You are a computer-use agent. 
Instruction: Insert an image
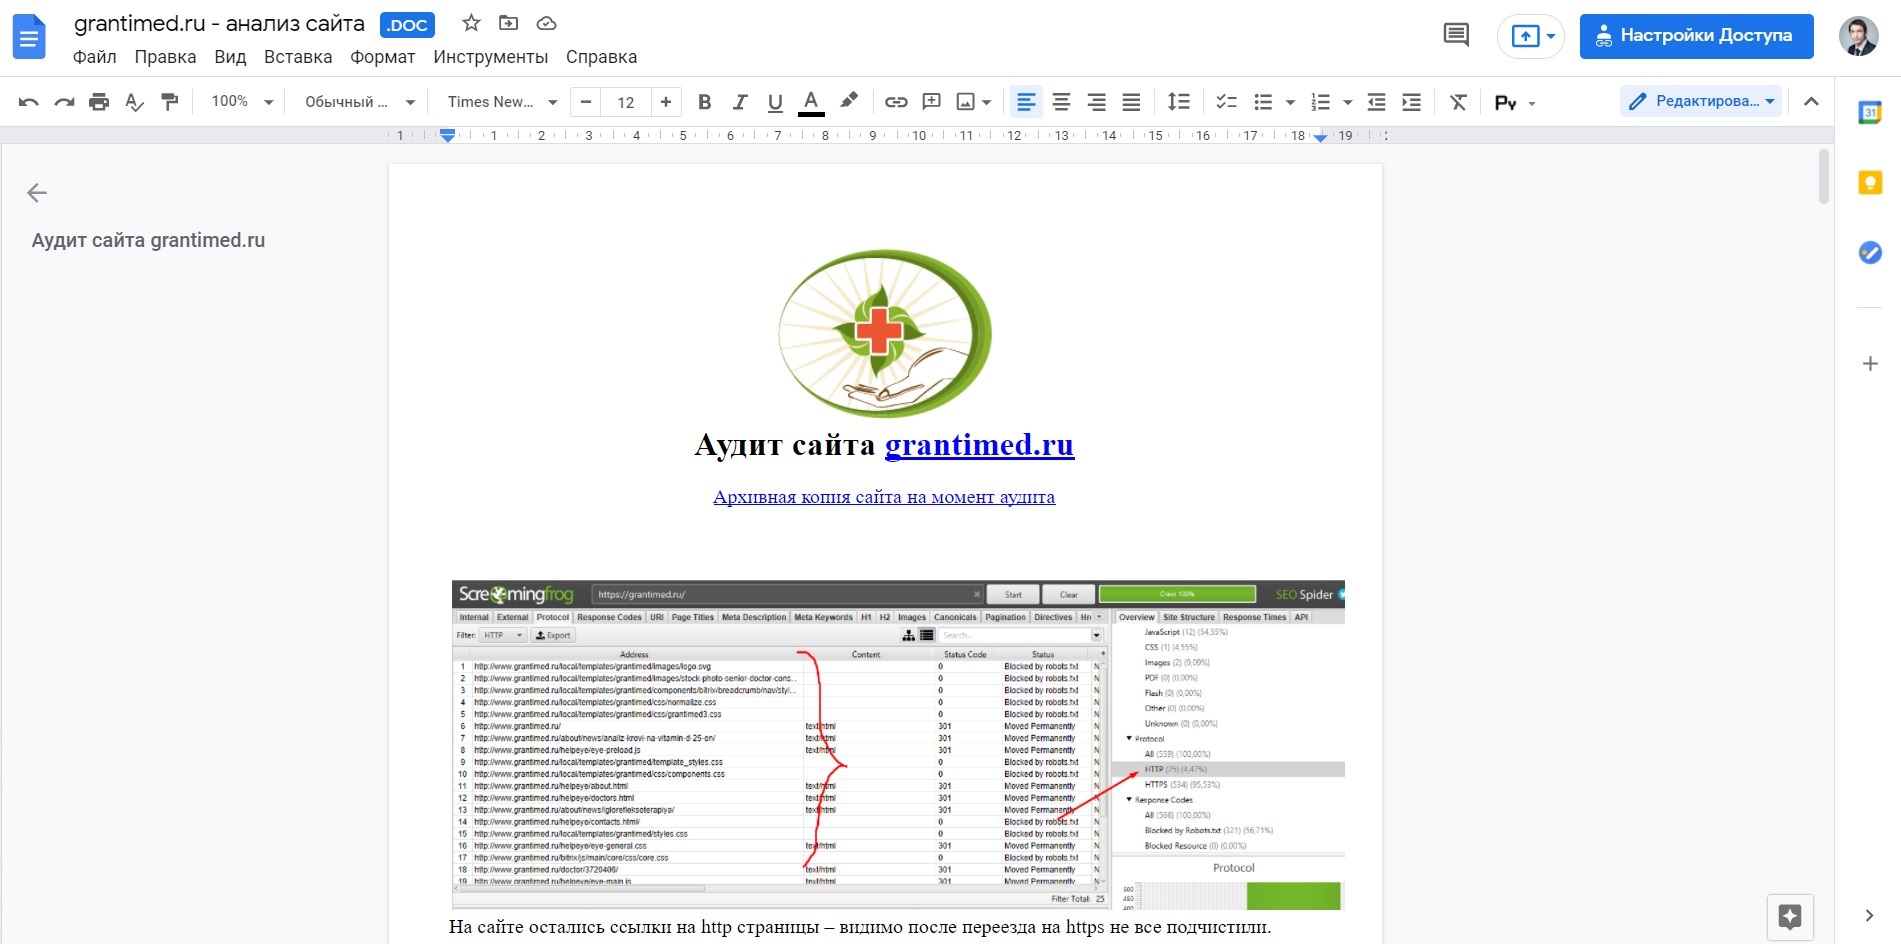965,101
